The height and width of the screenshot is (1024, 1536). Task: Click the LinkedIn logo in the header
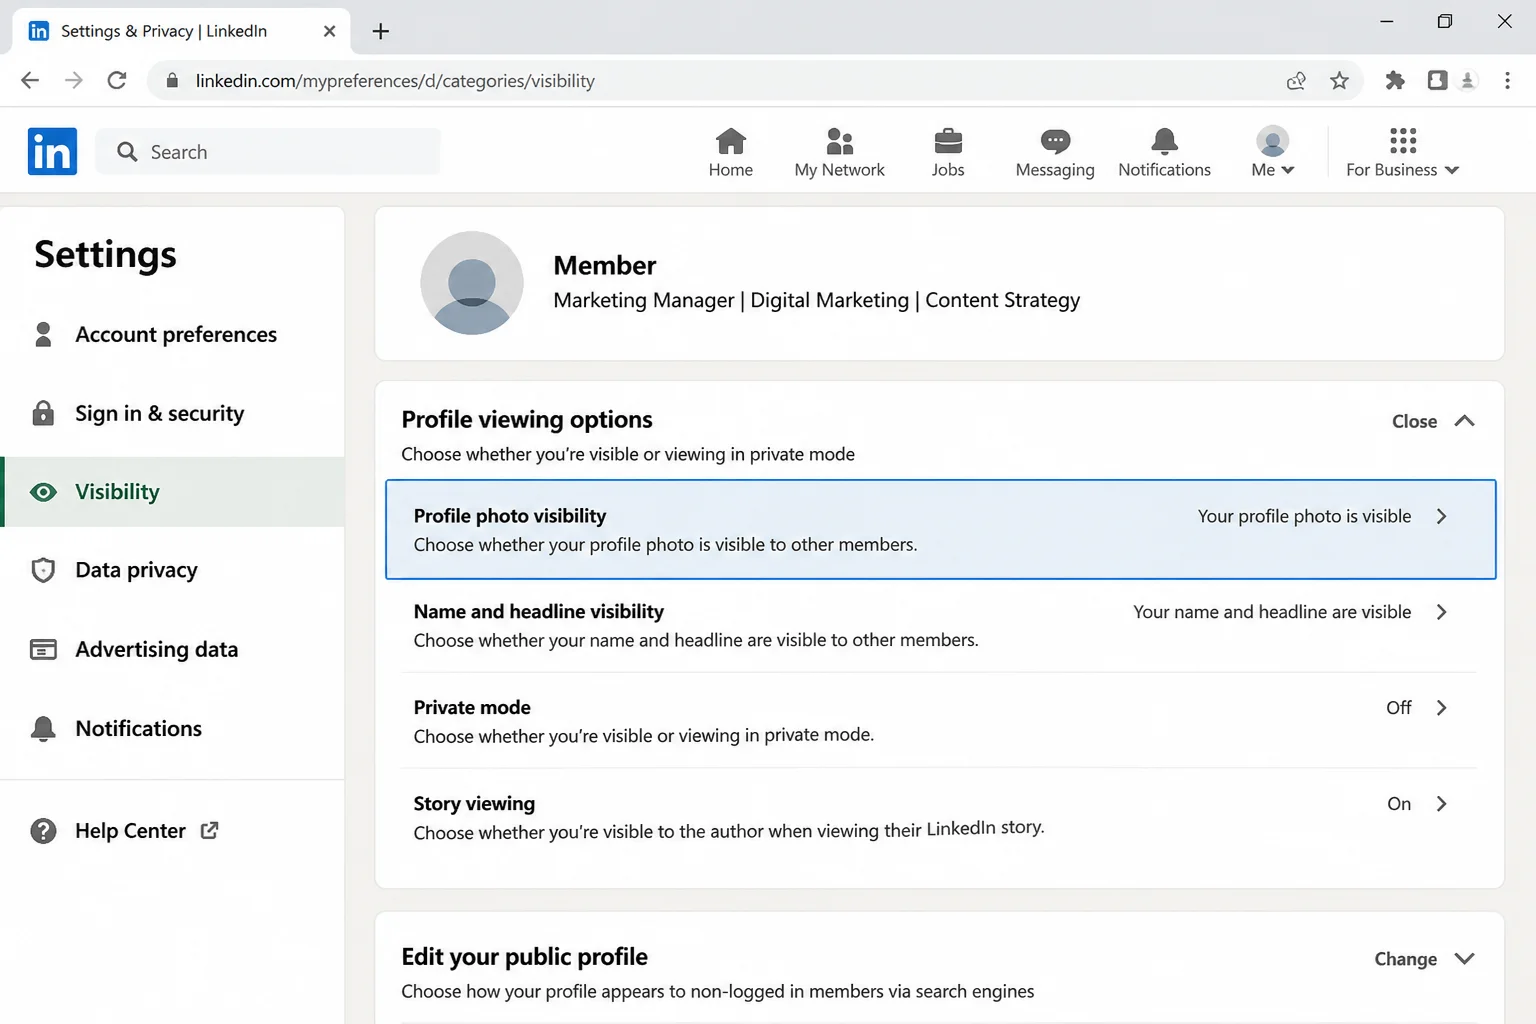[52, 151]
